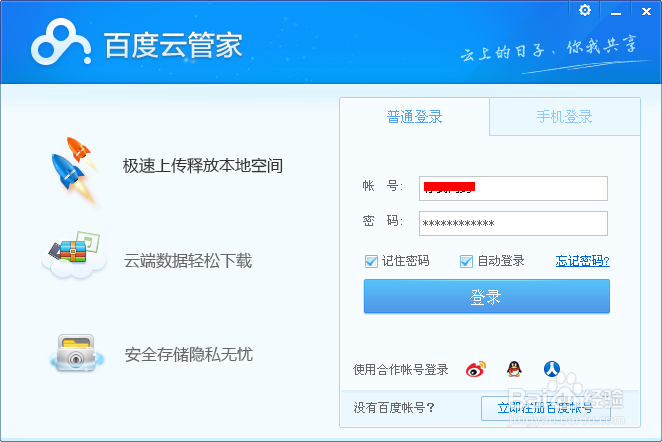
Task: Open the 忘记密码? link
Action: point(582,261)
